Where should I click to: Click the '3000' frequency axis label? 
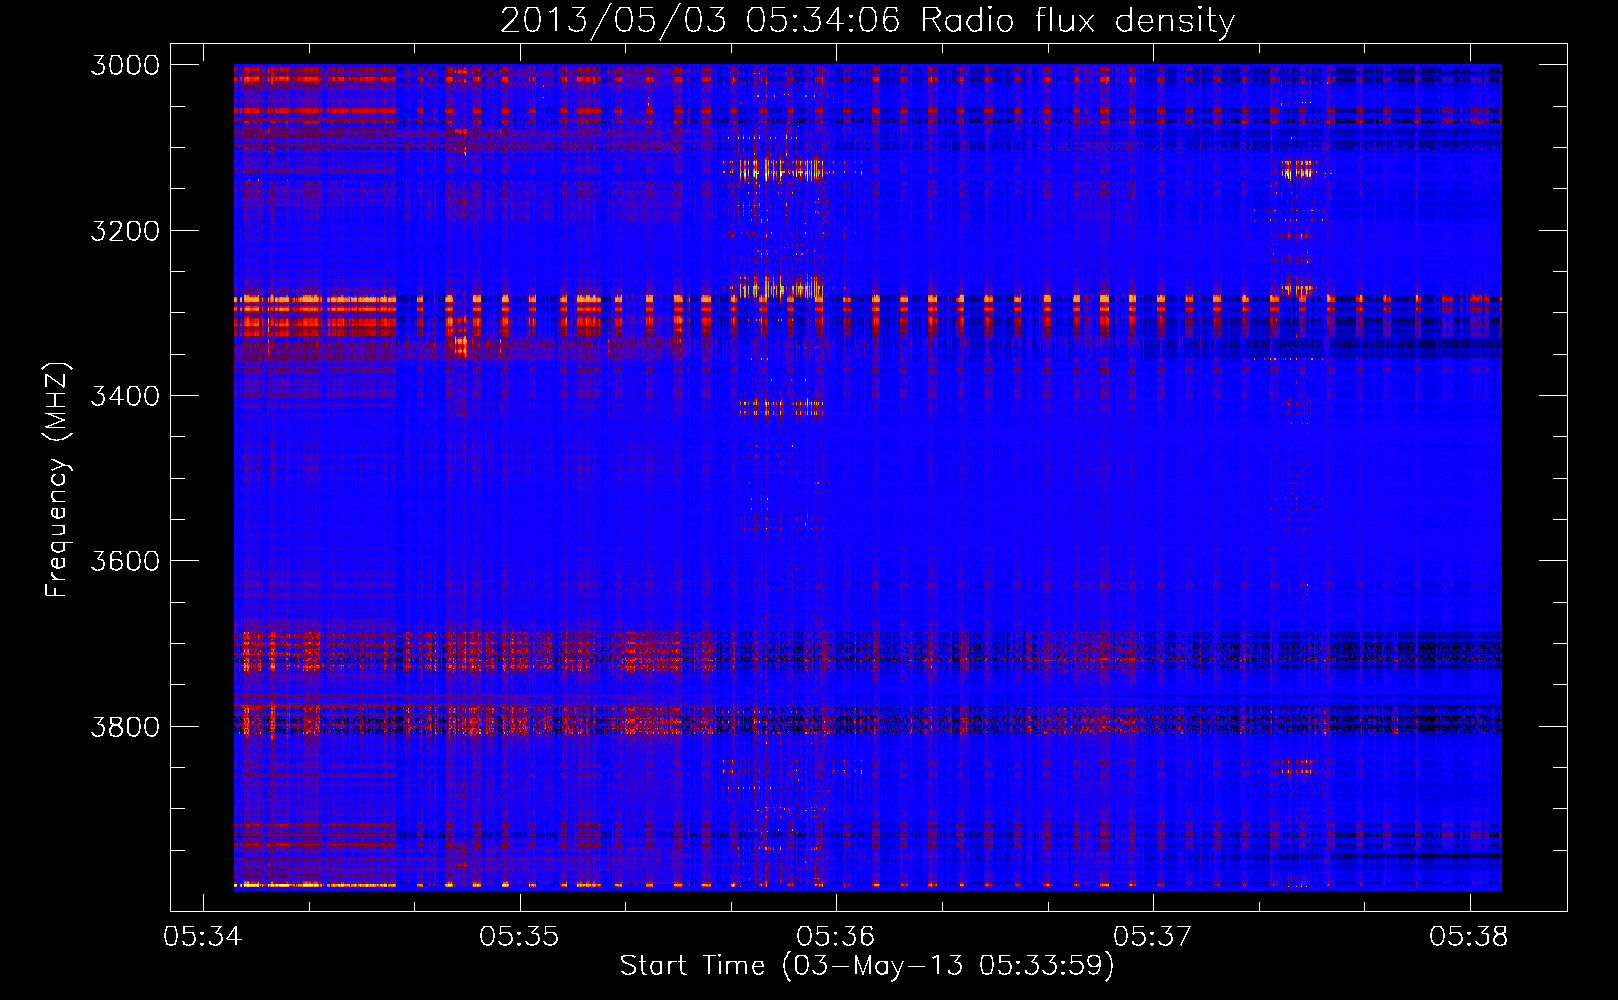pyautogui.click(x=125, y=65)
